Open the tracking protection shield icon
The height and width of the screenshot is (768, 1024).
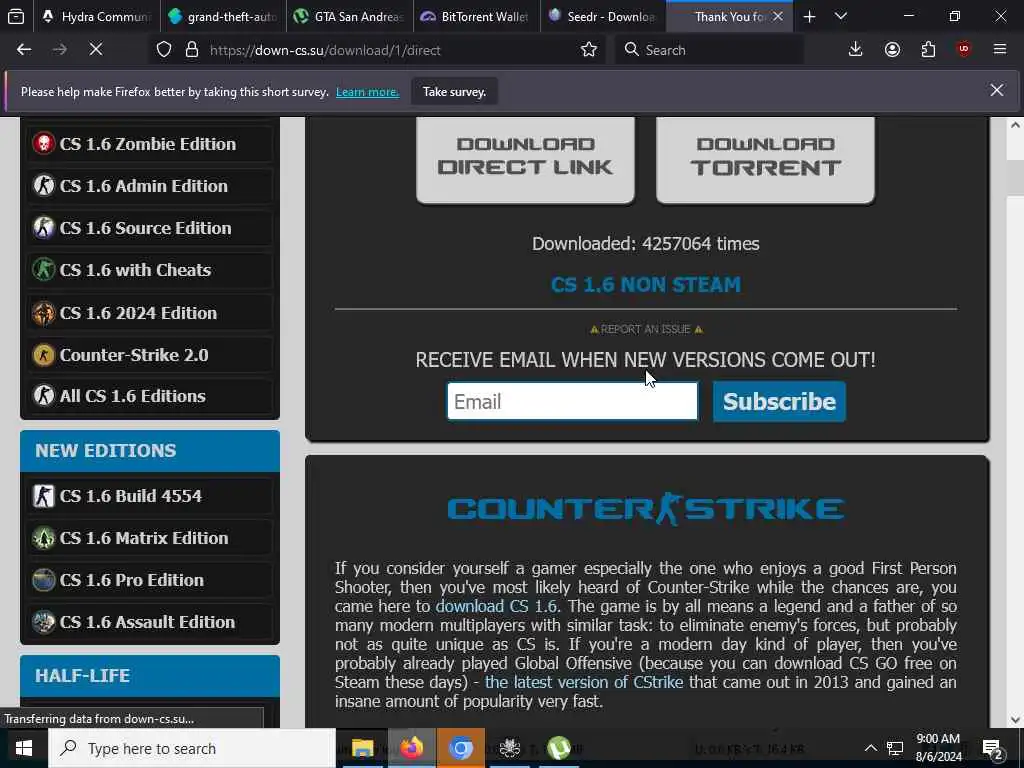164,50
